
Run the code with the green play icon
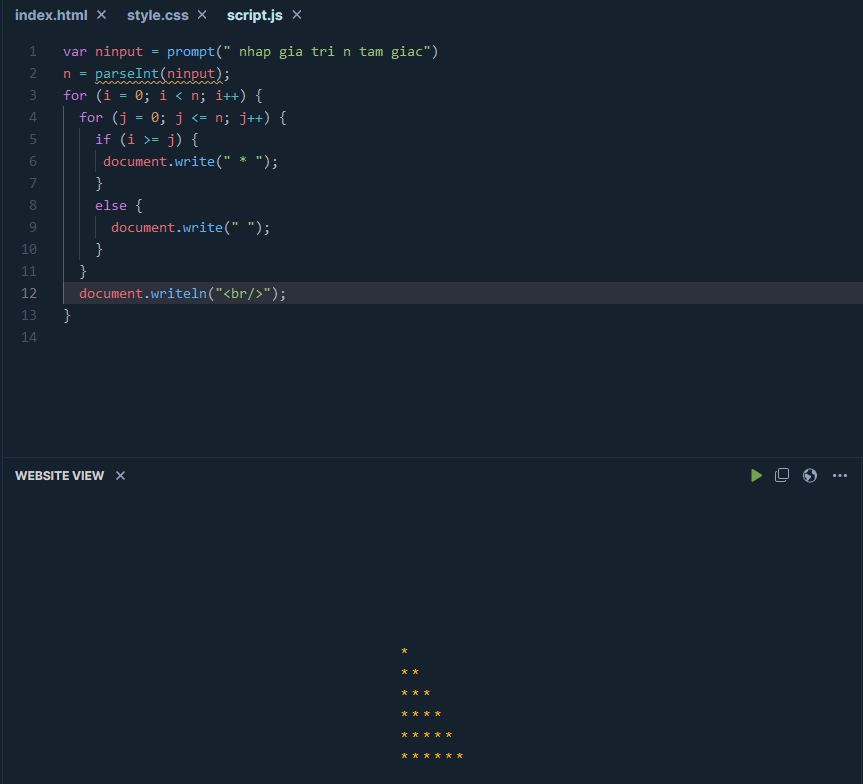[x=756, y=475]
